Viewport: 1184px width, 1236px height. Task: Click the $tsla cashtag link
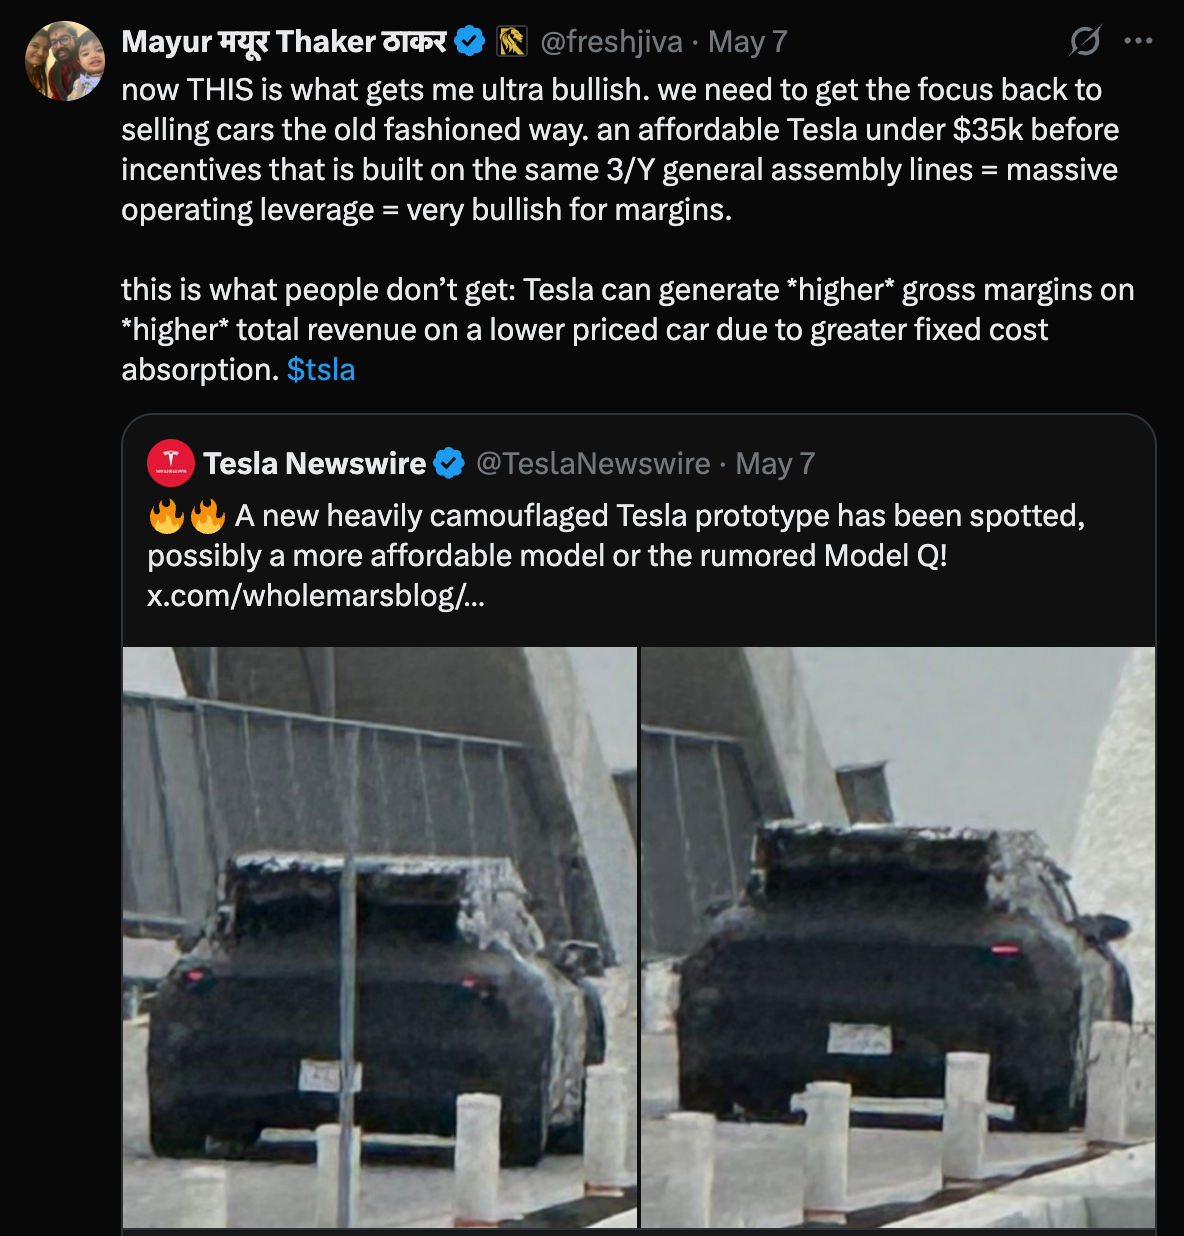pyautogui.click(x=321, y=370)
